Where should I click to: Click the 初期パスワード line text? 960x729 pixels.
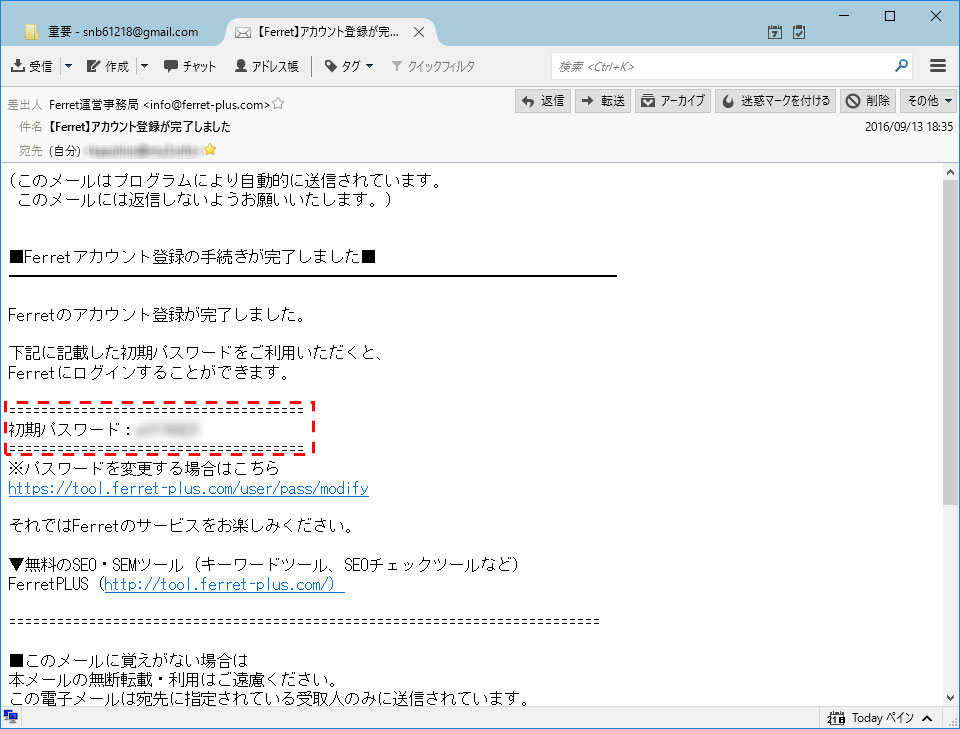coord(104,430)
